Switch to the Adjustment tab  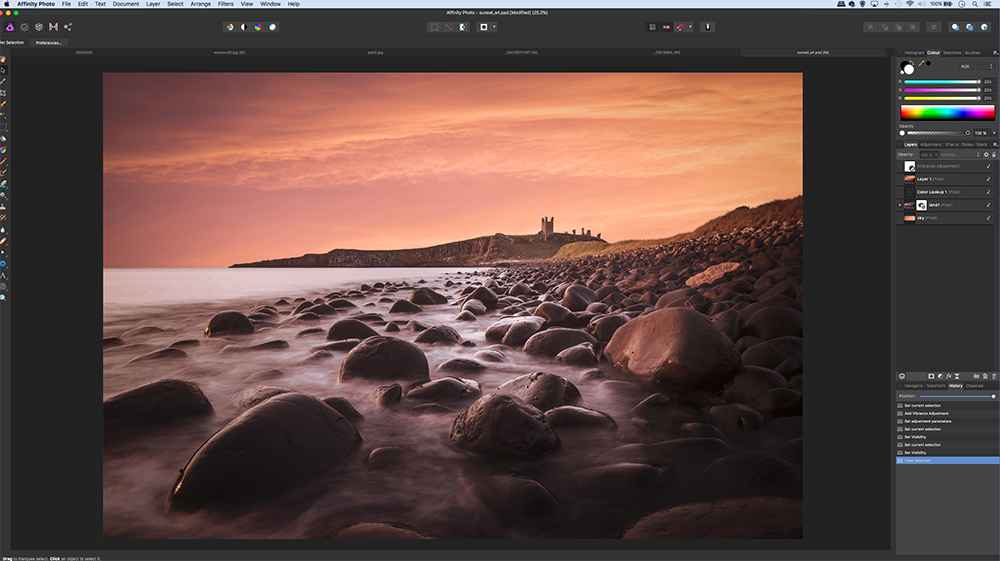(930, 144)
